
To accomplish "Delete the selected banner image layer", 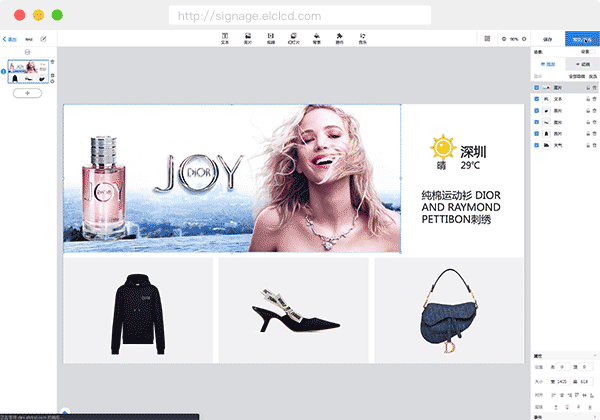I will pyautogui.click(x=595, y=88).
